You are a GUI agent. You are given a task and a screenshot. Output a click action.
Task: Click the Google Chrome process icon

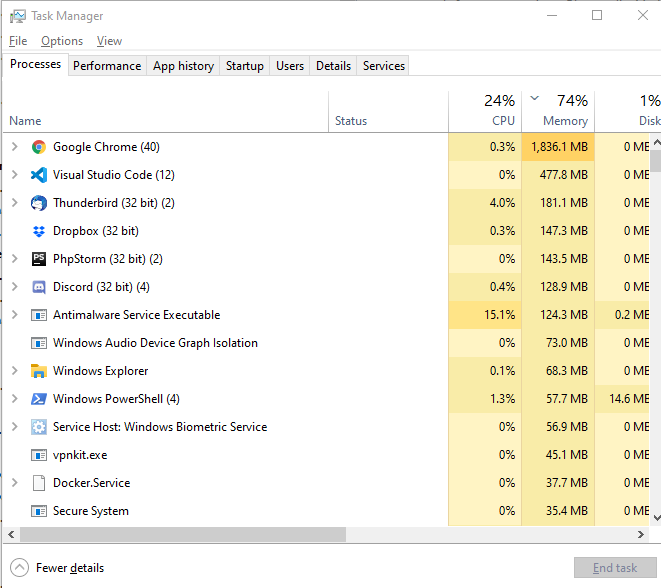pos(39,147)
